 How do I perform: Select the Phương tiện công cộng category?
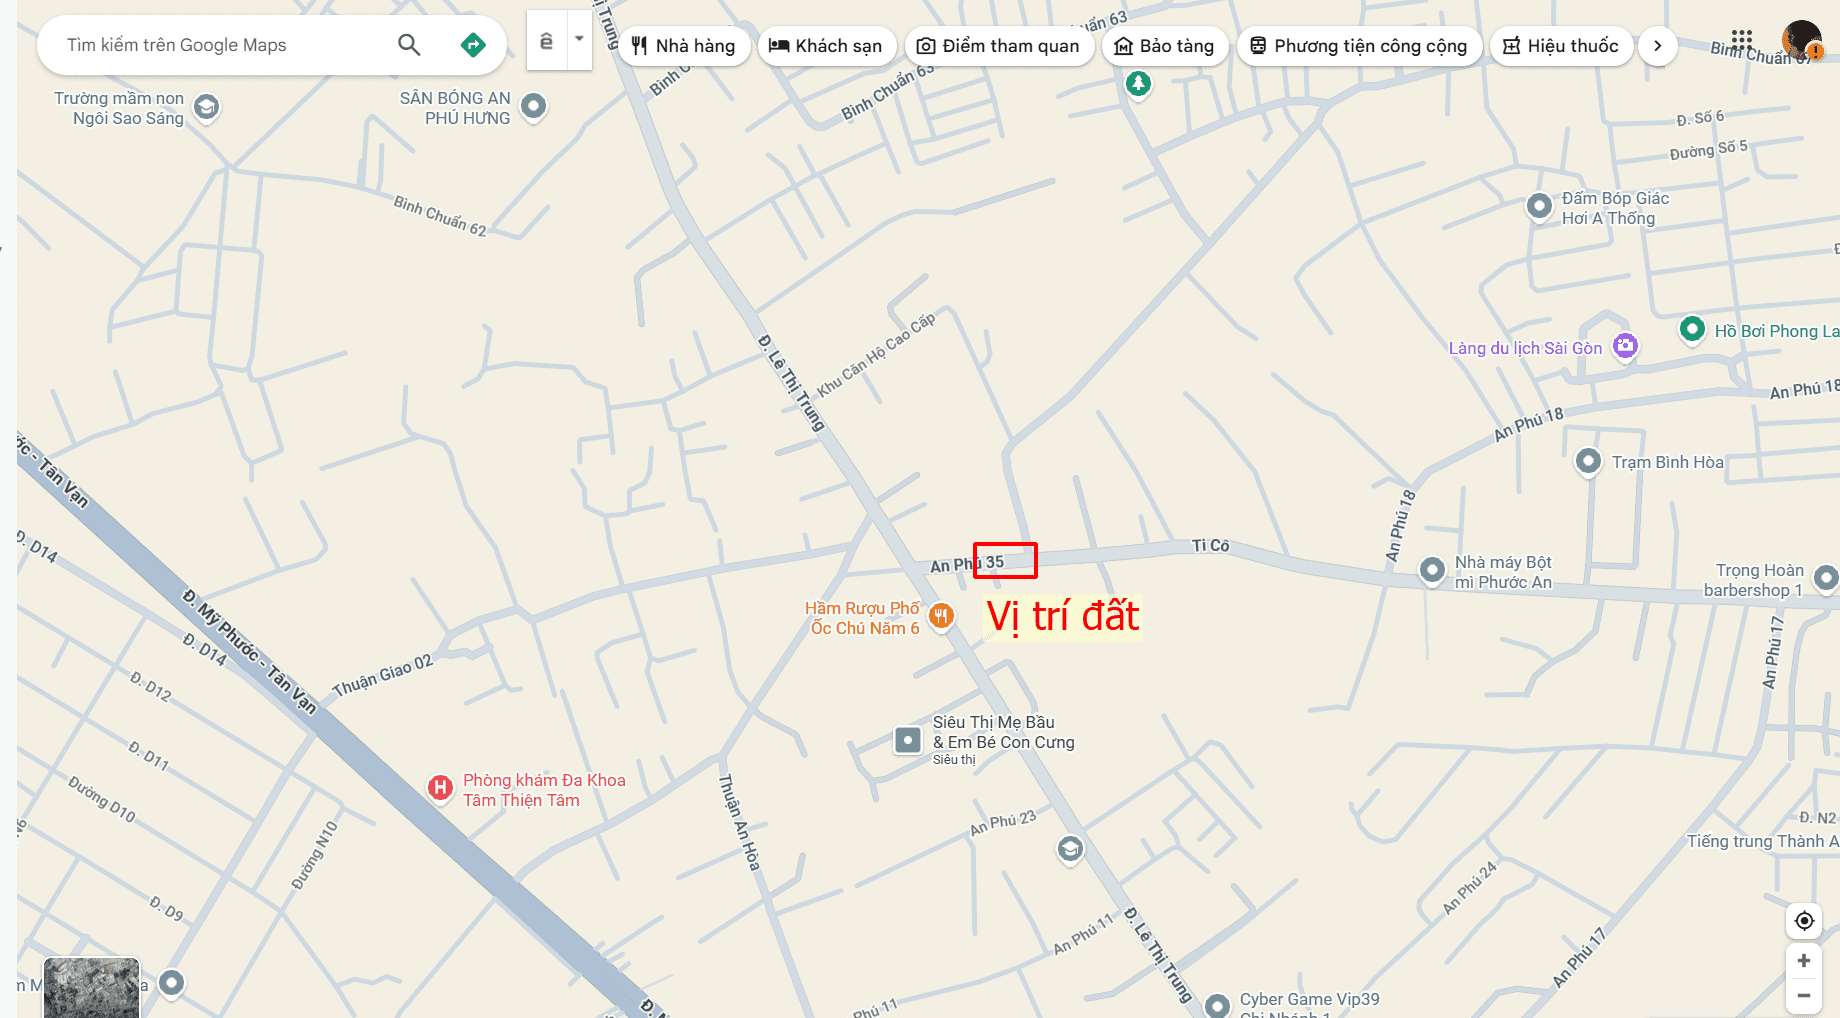tap(1359, 46)
